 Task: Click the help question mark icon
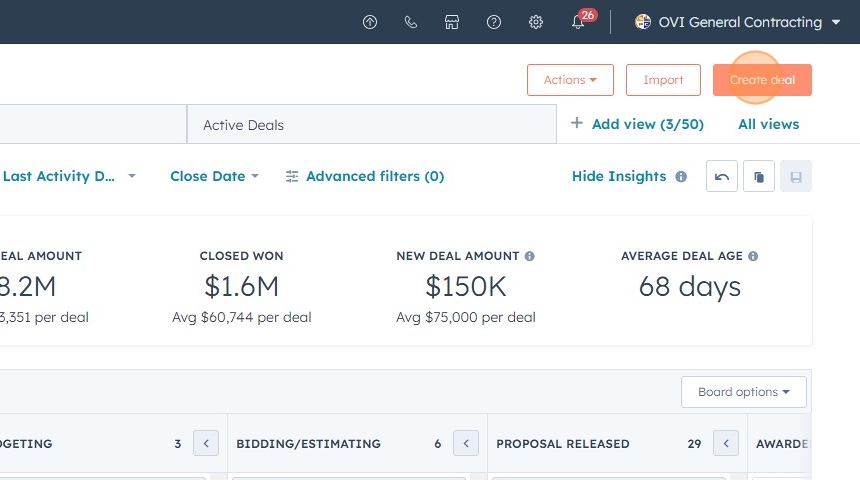pos(494,22)
